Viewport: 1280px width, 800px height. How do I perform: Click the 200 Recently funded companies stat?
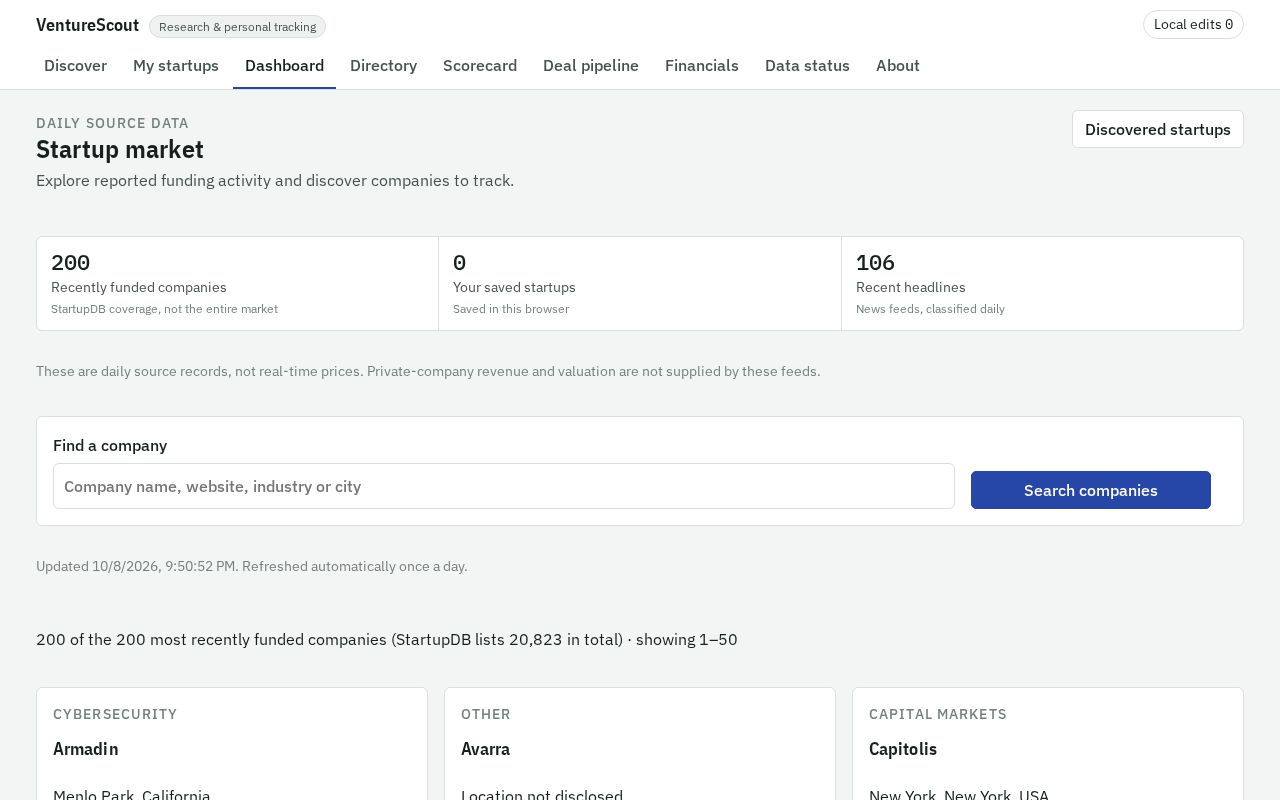(237, 284)
